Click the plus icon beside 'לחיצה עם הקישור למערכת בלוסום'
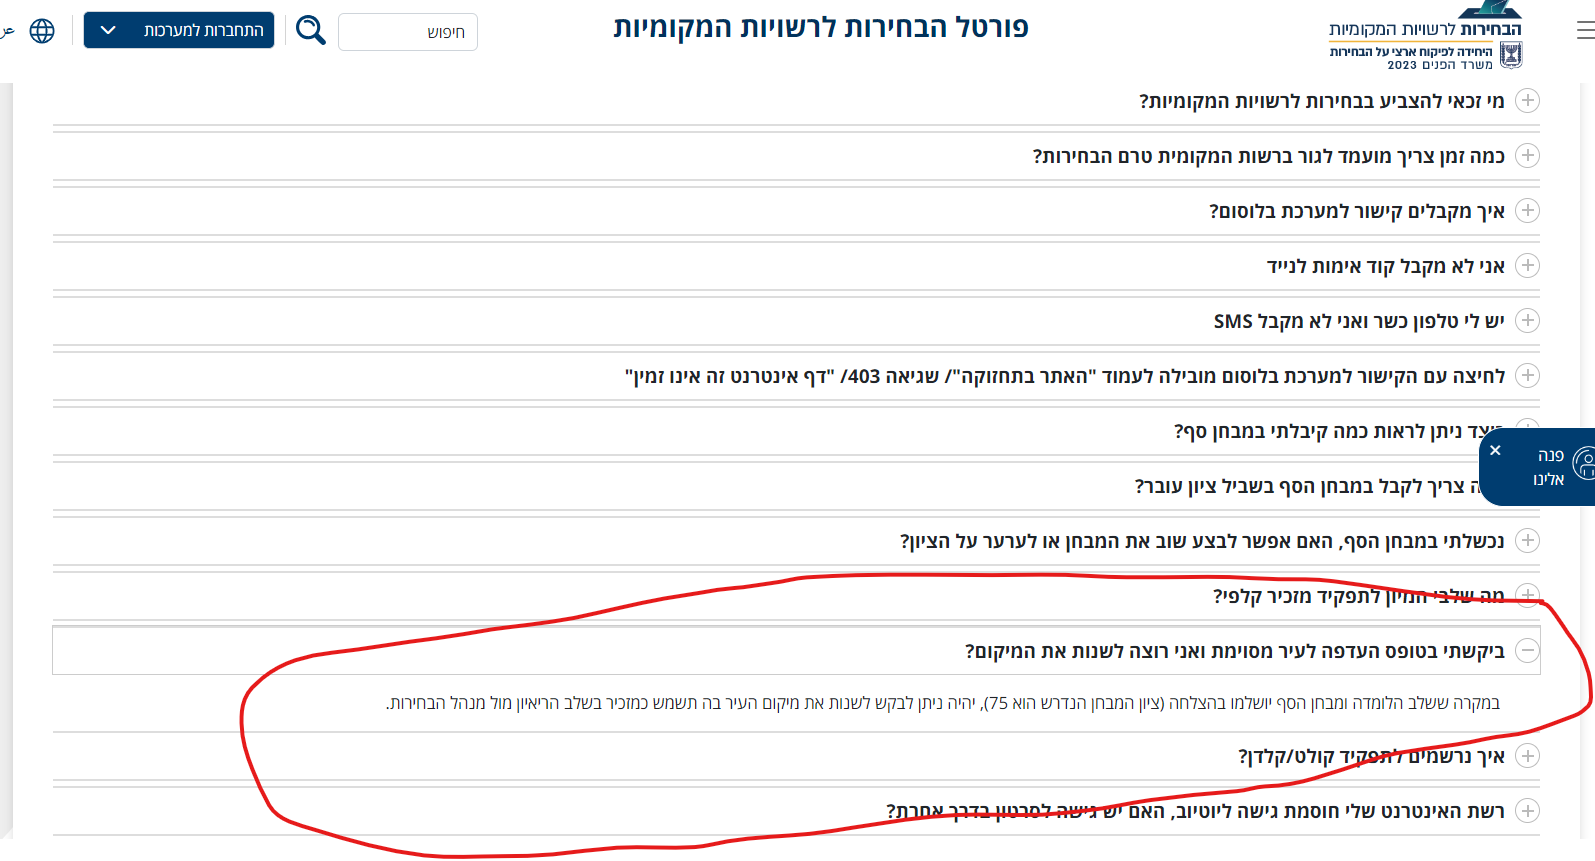This screenshot has width=1595, height=861. click(x=1527, y=375)
